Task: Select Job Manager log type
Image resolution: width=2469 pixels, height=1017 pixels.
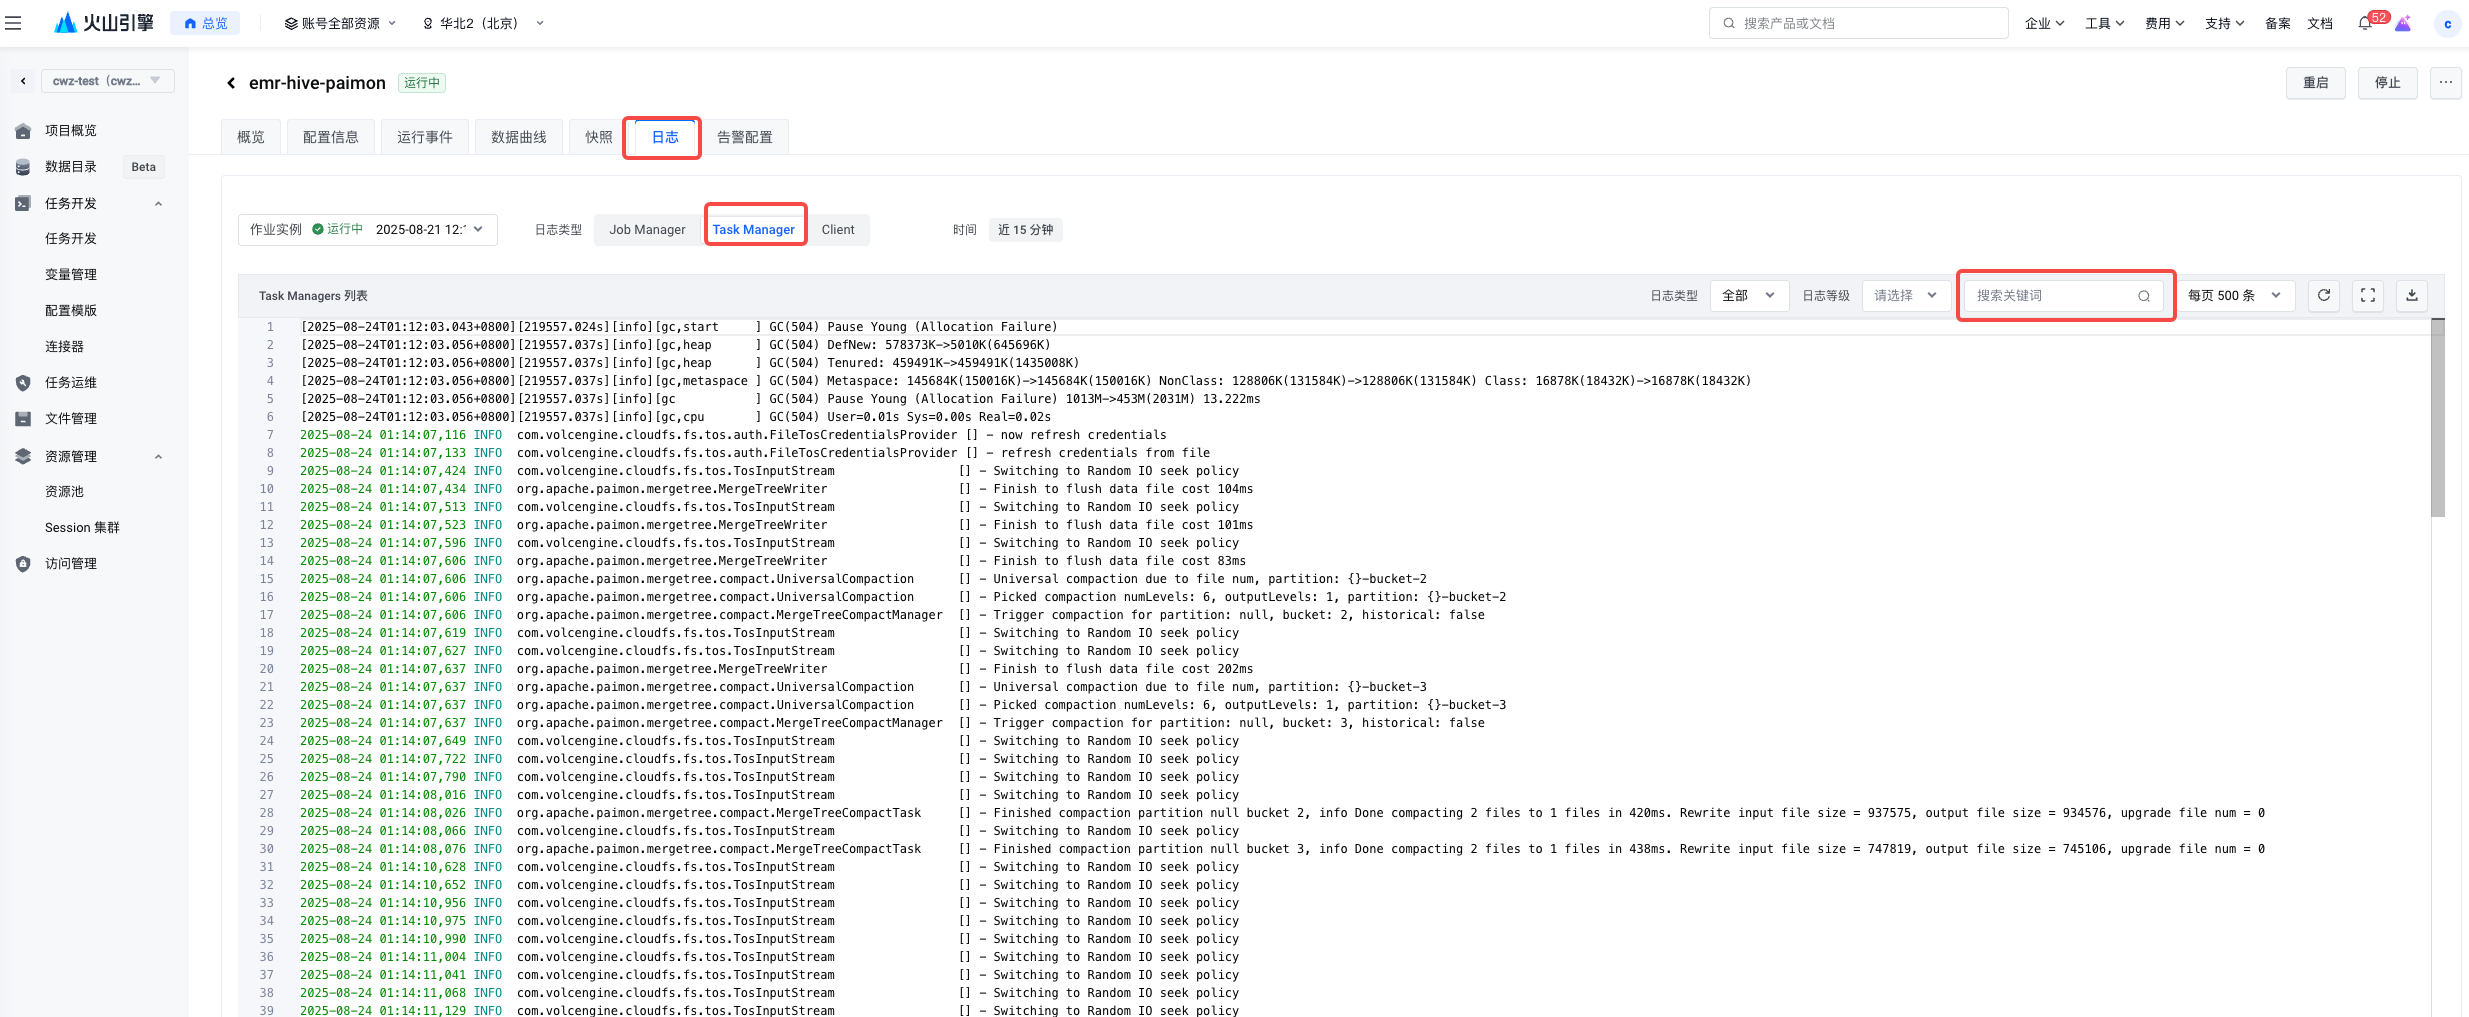Action: (647, 230)
